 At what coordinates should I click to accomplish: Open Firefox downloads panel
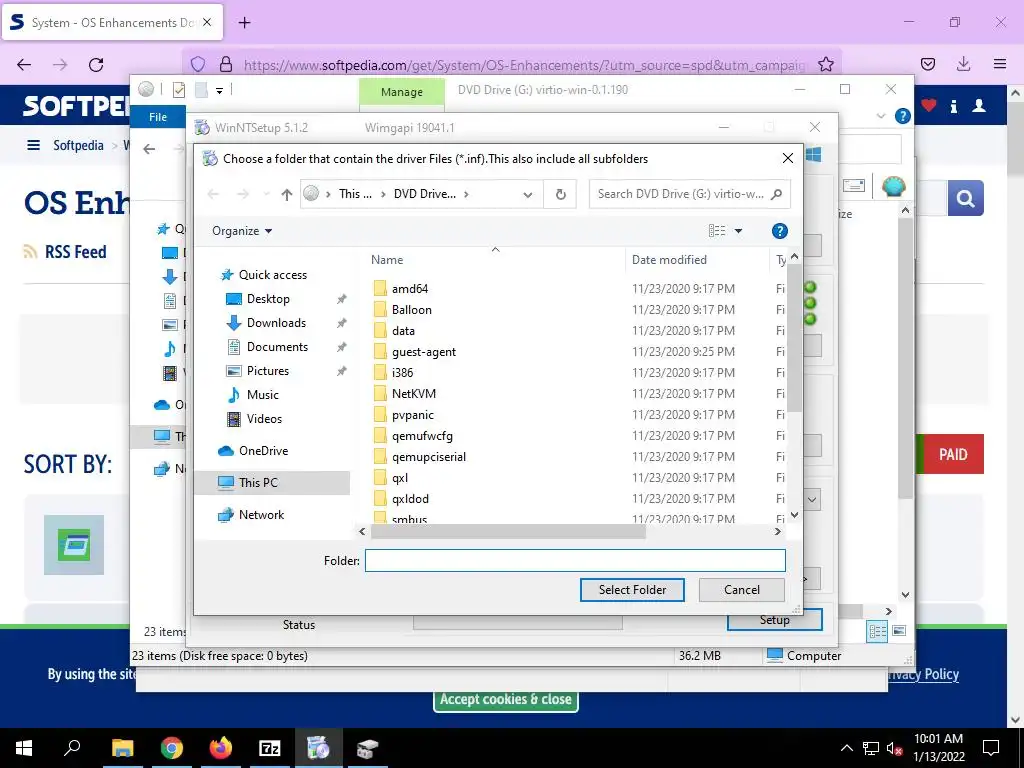(x=963, y=64)
